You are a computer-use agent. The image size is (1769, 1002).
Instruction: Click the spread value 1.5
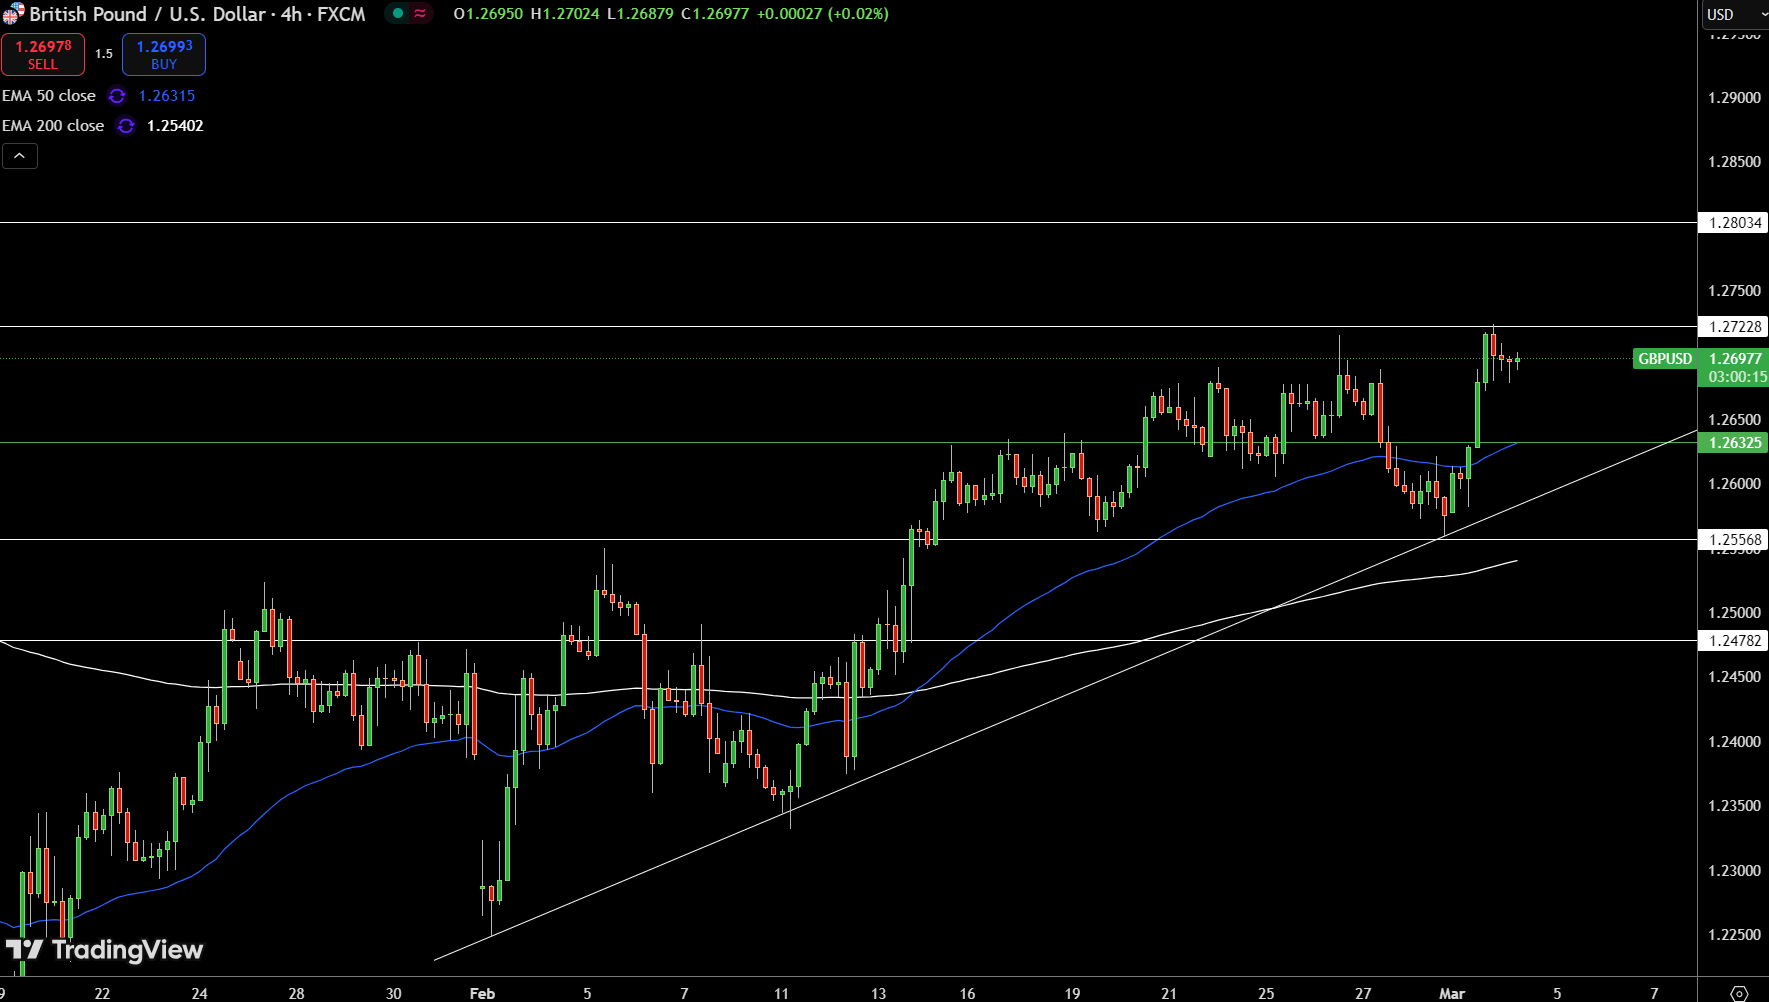(104, 54)
